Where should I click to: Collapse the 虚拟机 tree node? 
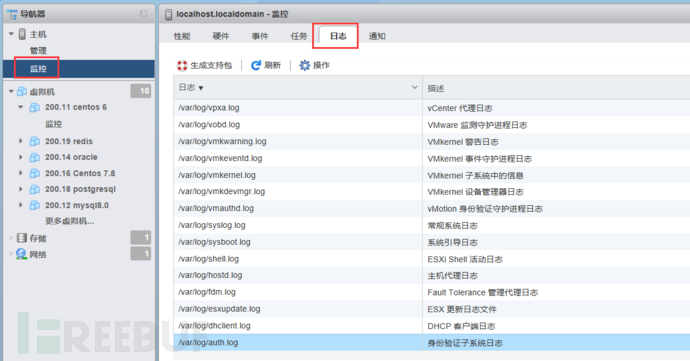[x=11, y=92]
